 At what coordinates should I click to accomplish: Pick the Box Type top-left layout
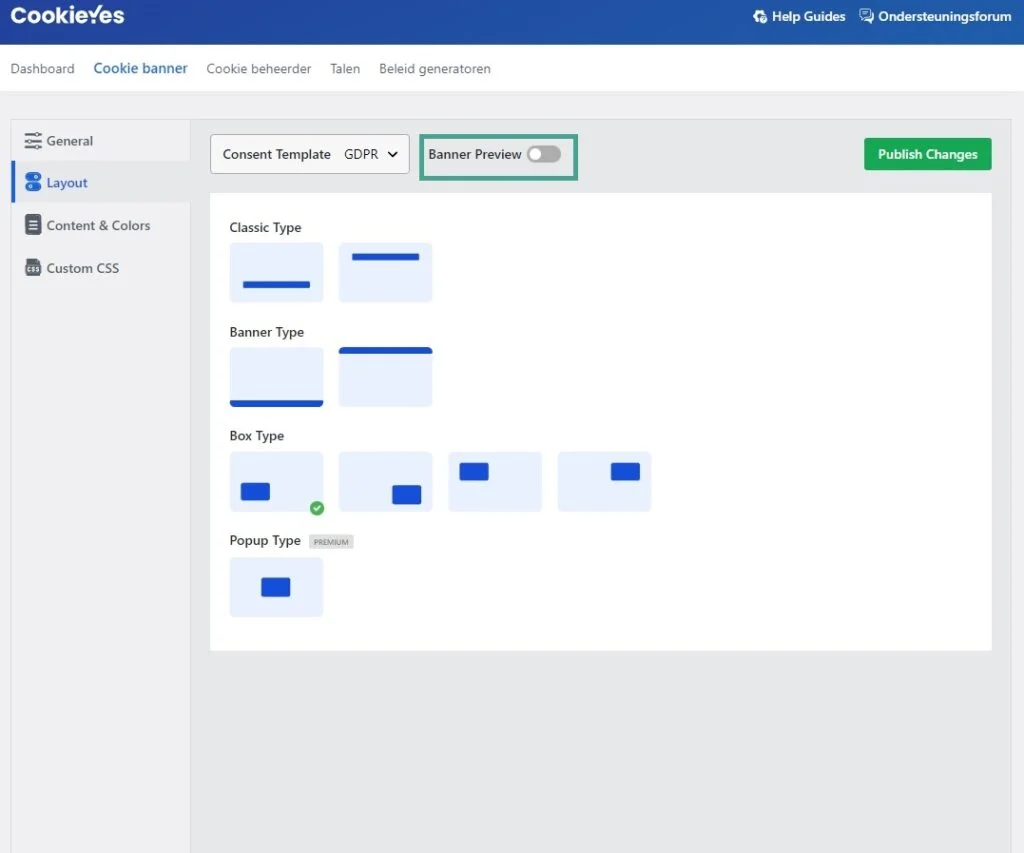(x=495, y=482)
